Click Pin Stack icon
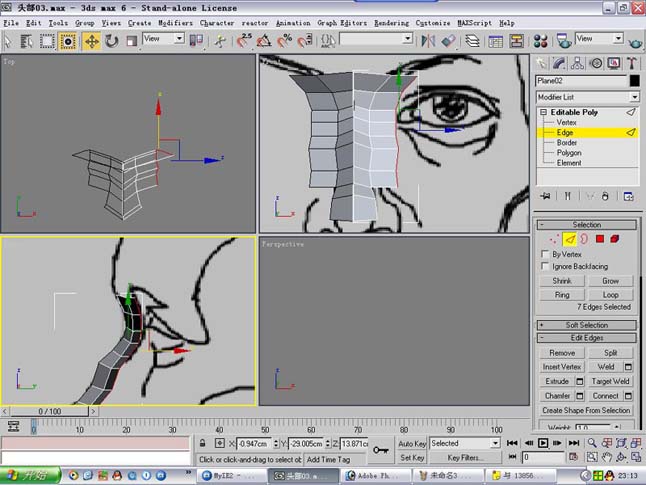Image resolution: width=646 pixels, height=485 pixels. point(545,196)
